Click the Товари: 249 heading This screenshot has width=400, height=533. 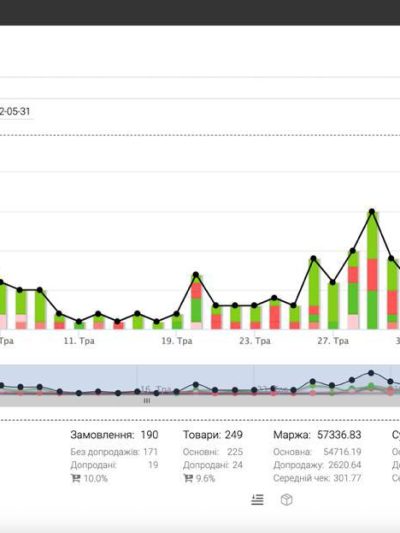point(213,435)
